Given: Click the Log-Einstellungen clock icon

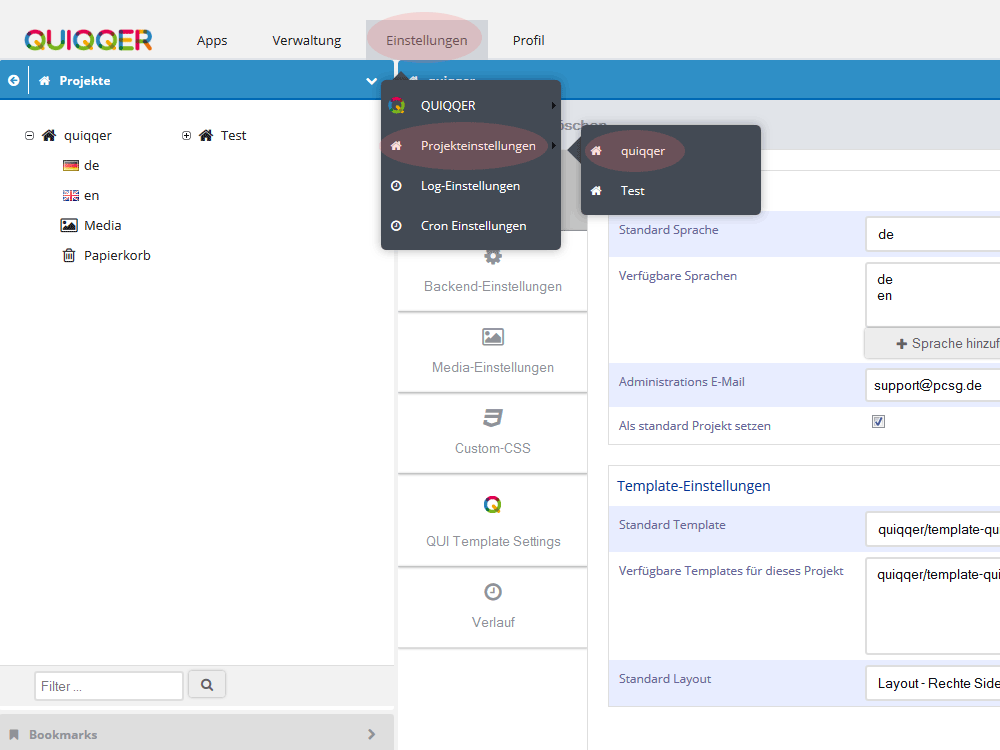Looking at the screenshot, I should pyautogui.click(x=396, y=186).
